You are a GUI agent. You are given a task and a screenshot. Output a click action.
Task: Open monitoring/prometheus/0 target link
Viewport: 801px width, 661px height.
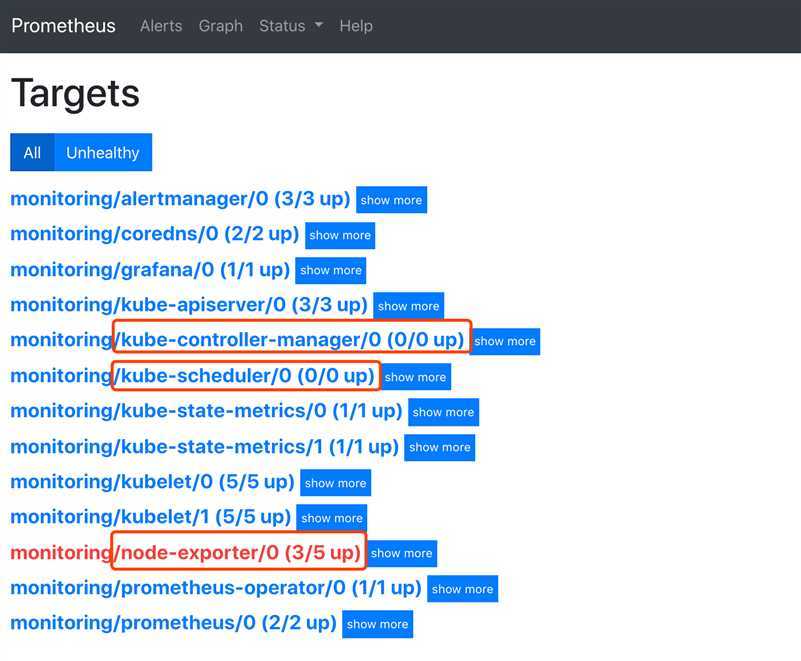[173, 623]
